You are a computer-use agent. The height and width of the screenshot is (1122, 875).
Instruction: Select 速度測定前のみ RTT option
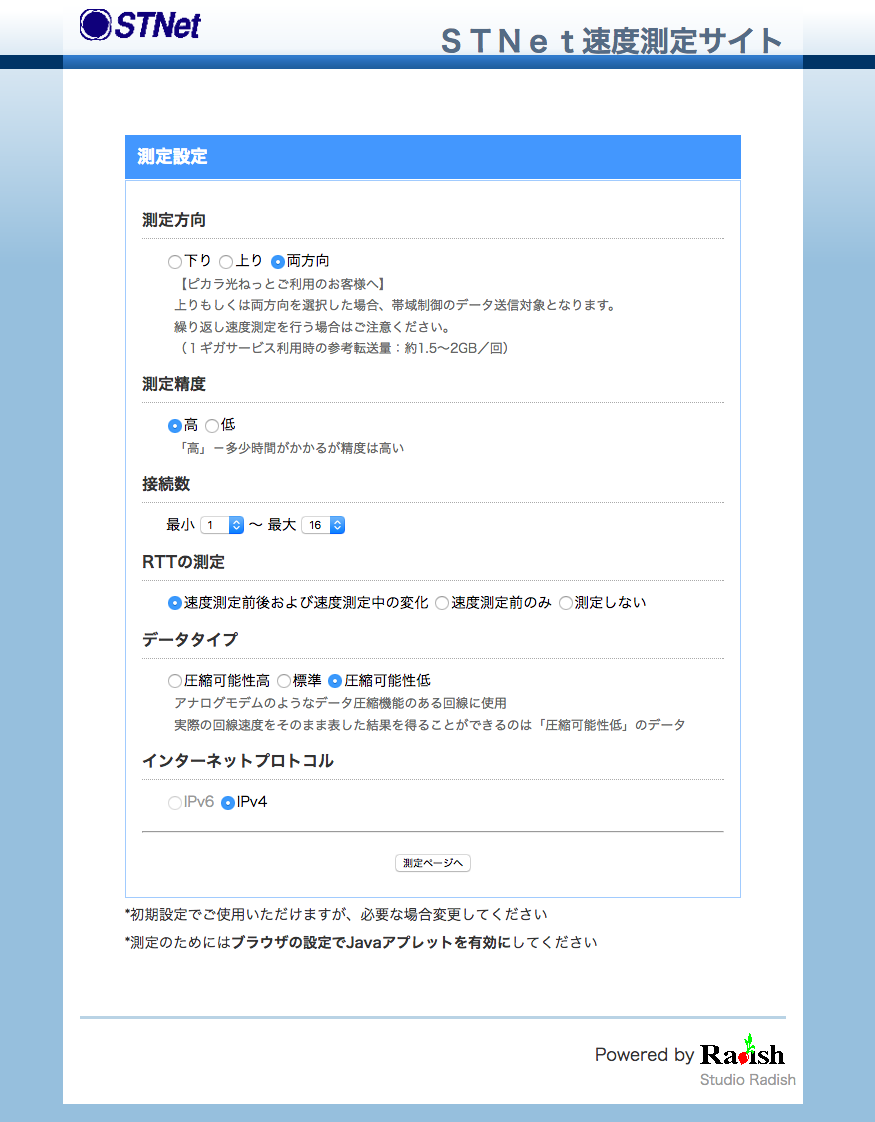click(x=442, y=603)
